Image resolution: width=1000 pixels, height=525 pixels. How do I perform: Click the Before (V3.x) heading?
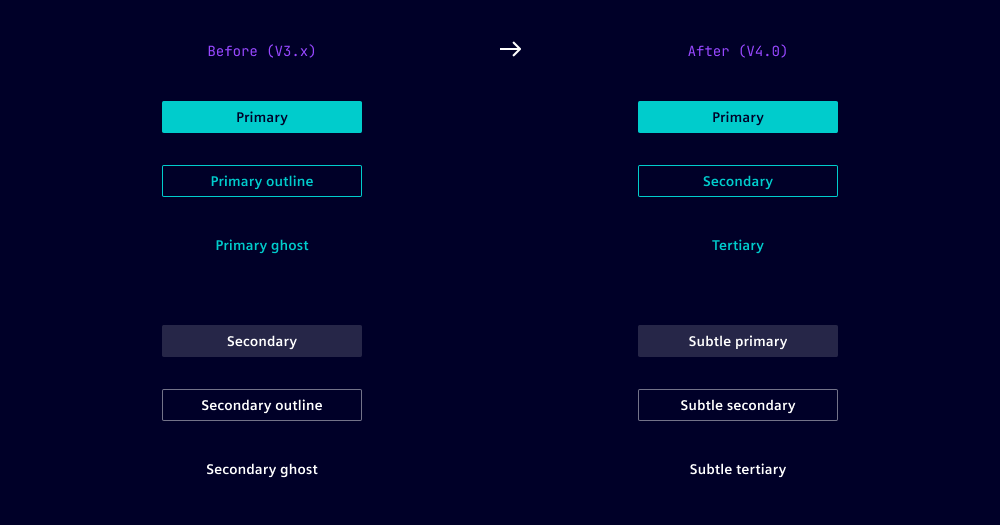(x=262, y=51)
